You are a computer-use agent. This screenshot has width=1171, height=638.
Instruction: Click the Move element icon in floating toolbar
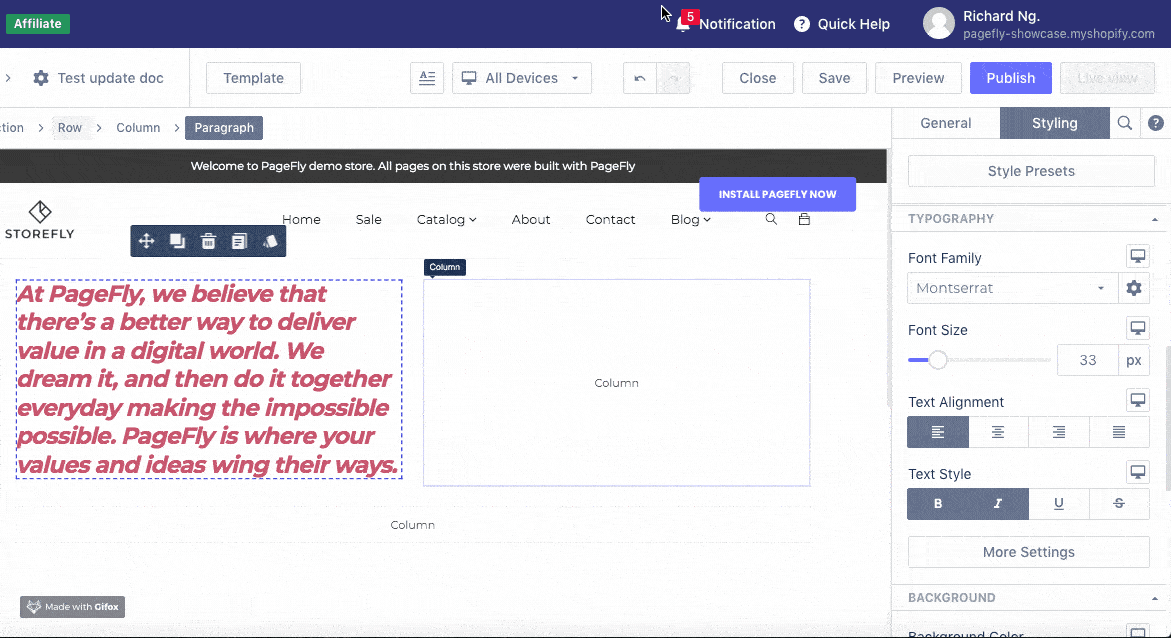146,241
